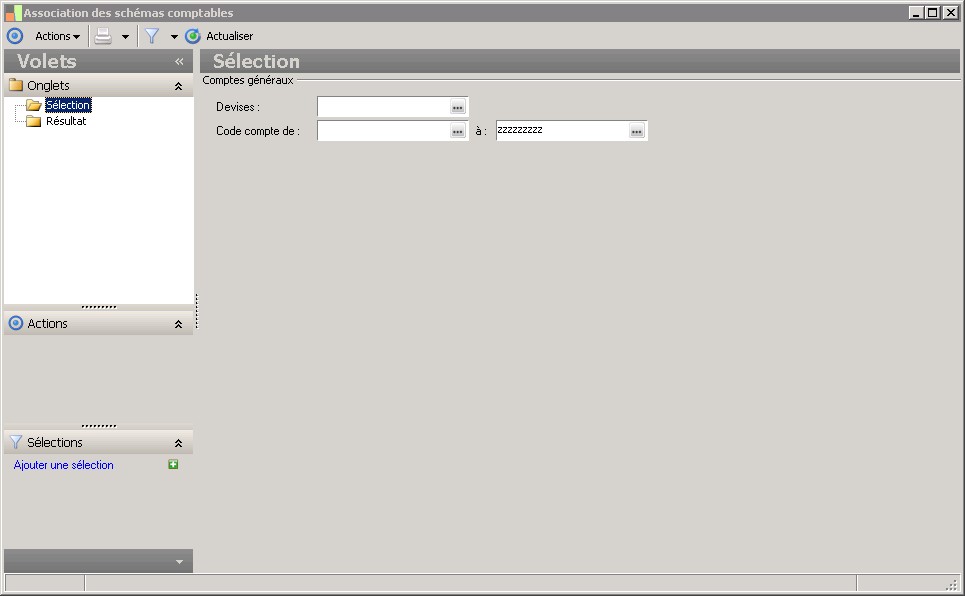Click the green plus add selection icon
The image size is (965, 596).
(173, 464)
